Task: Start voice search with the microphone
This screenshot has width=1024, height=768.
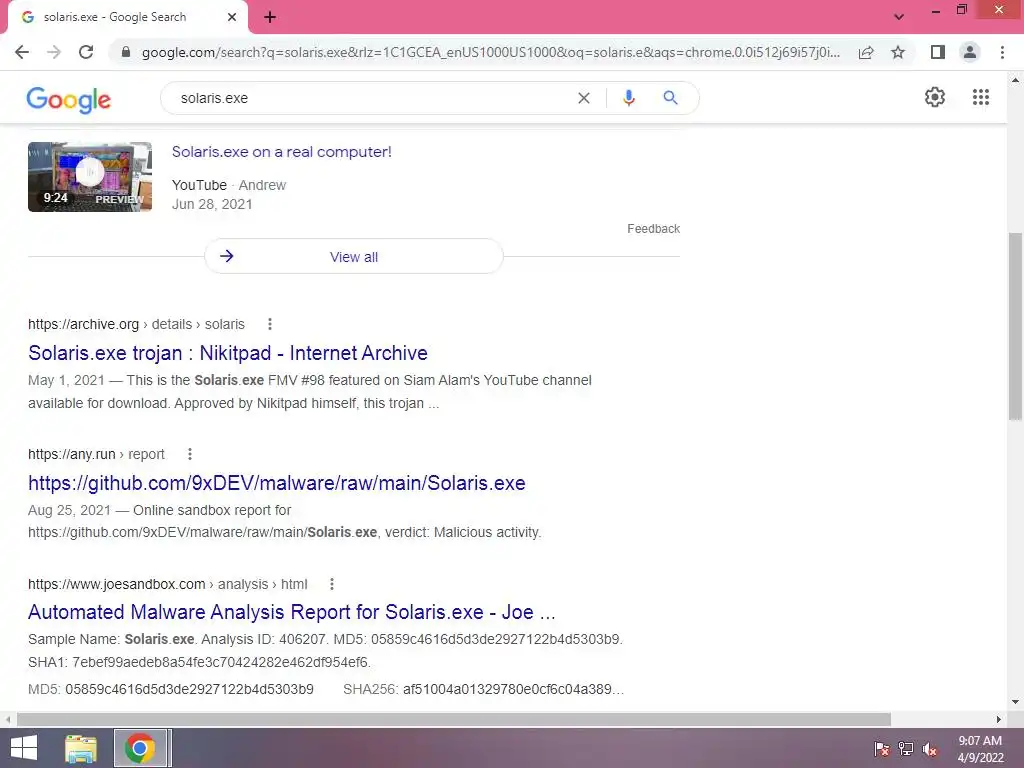Action: (628, 98)
